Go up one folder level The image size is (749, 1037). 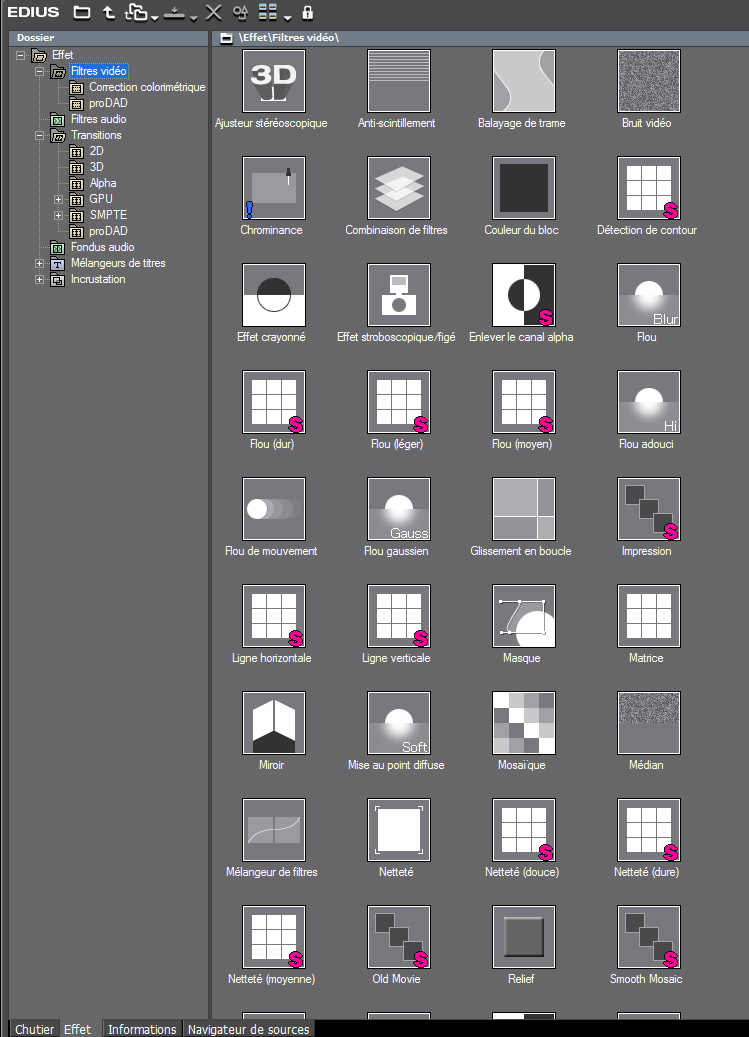109,12
